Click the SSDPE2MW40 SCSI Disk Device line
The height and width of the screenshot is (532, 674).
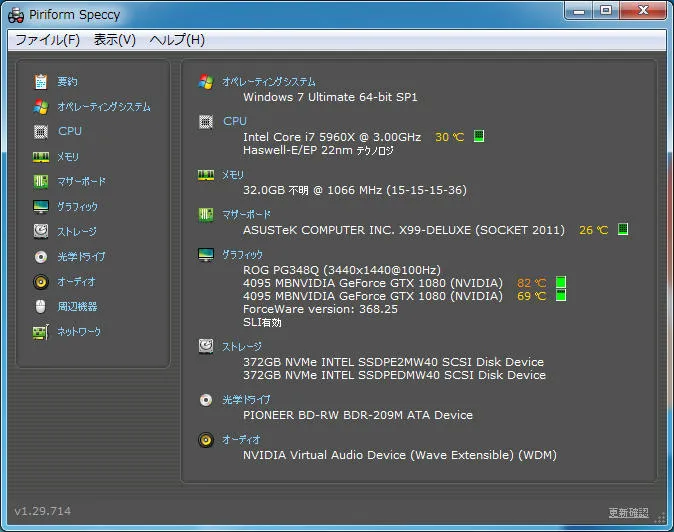393,362
